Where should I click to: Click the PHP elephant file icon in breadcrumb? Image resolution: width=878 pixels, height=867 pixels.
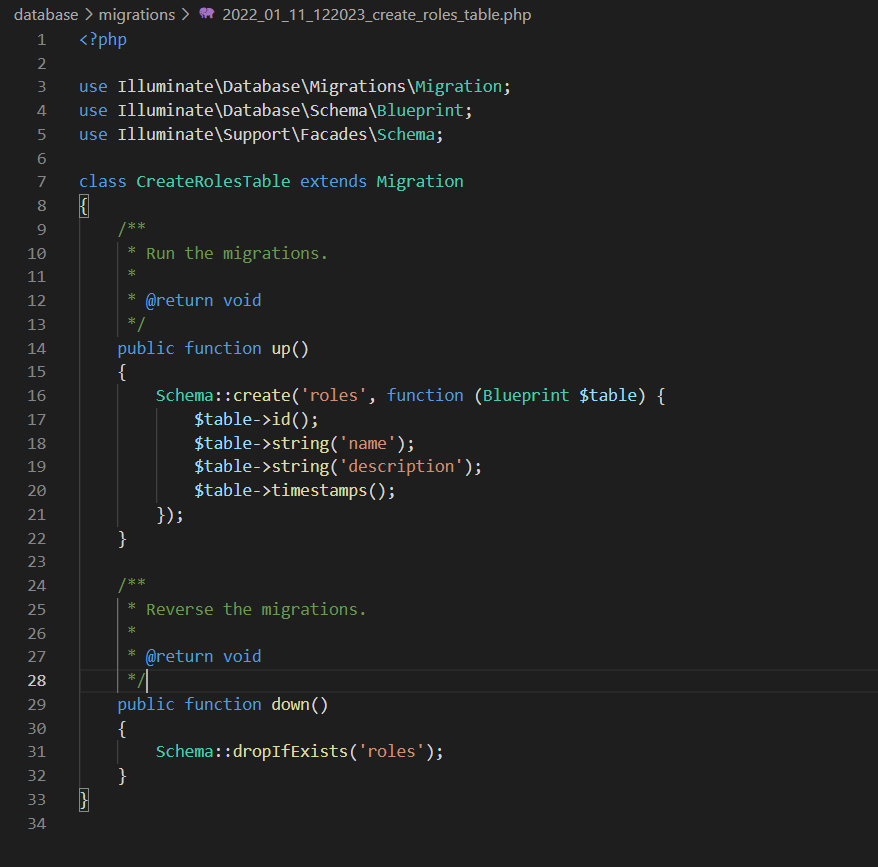(207, 13)
